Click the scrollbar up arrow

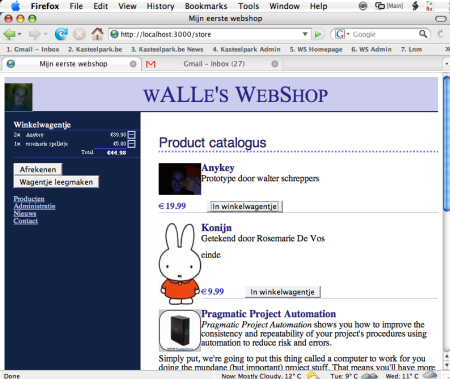pyautogui.click(x=447, y=356)
